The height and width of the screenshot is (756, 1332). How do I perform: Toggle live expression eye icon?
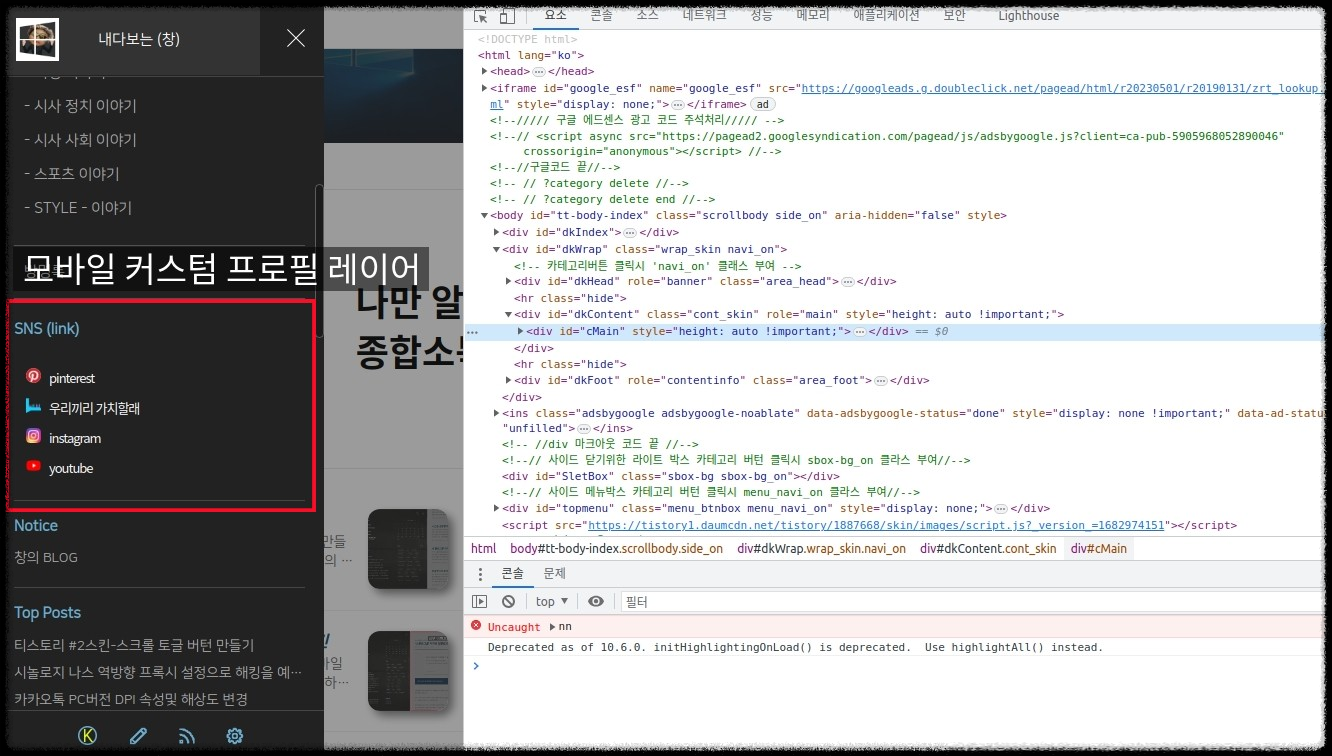click(x=596, y=601)
